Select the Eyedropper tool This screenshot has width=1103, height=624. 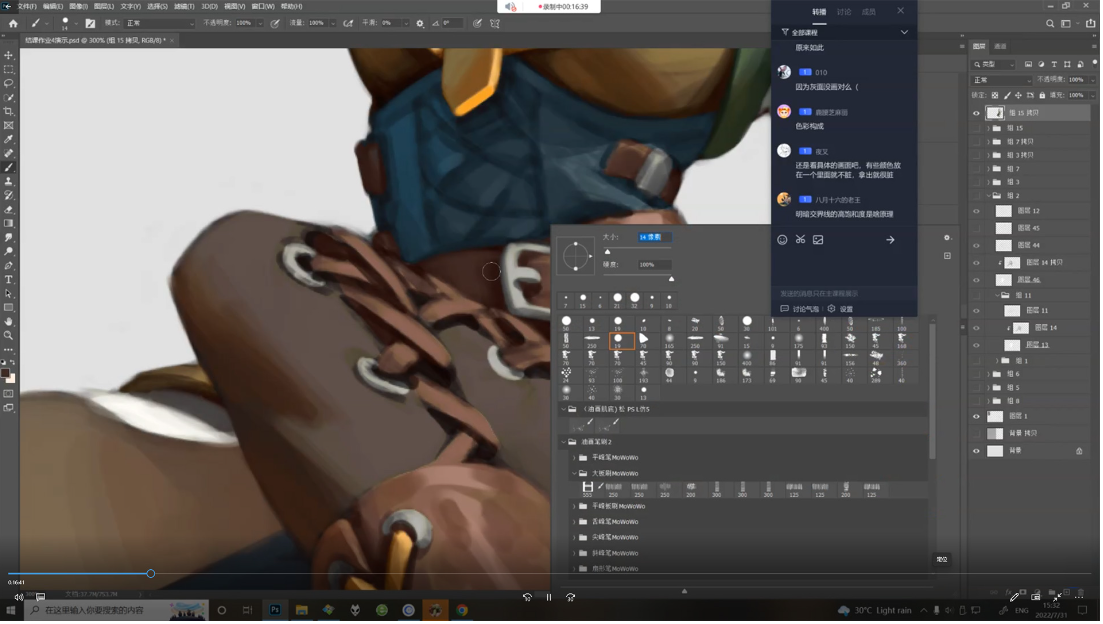tap(8, 139)
